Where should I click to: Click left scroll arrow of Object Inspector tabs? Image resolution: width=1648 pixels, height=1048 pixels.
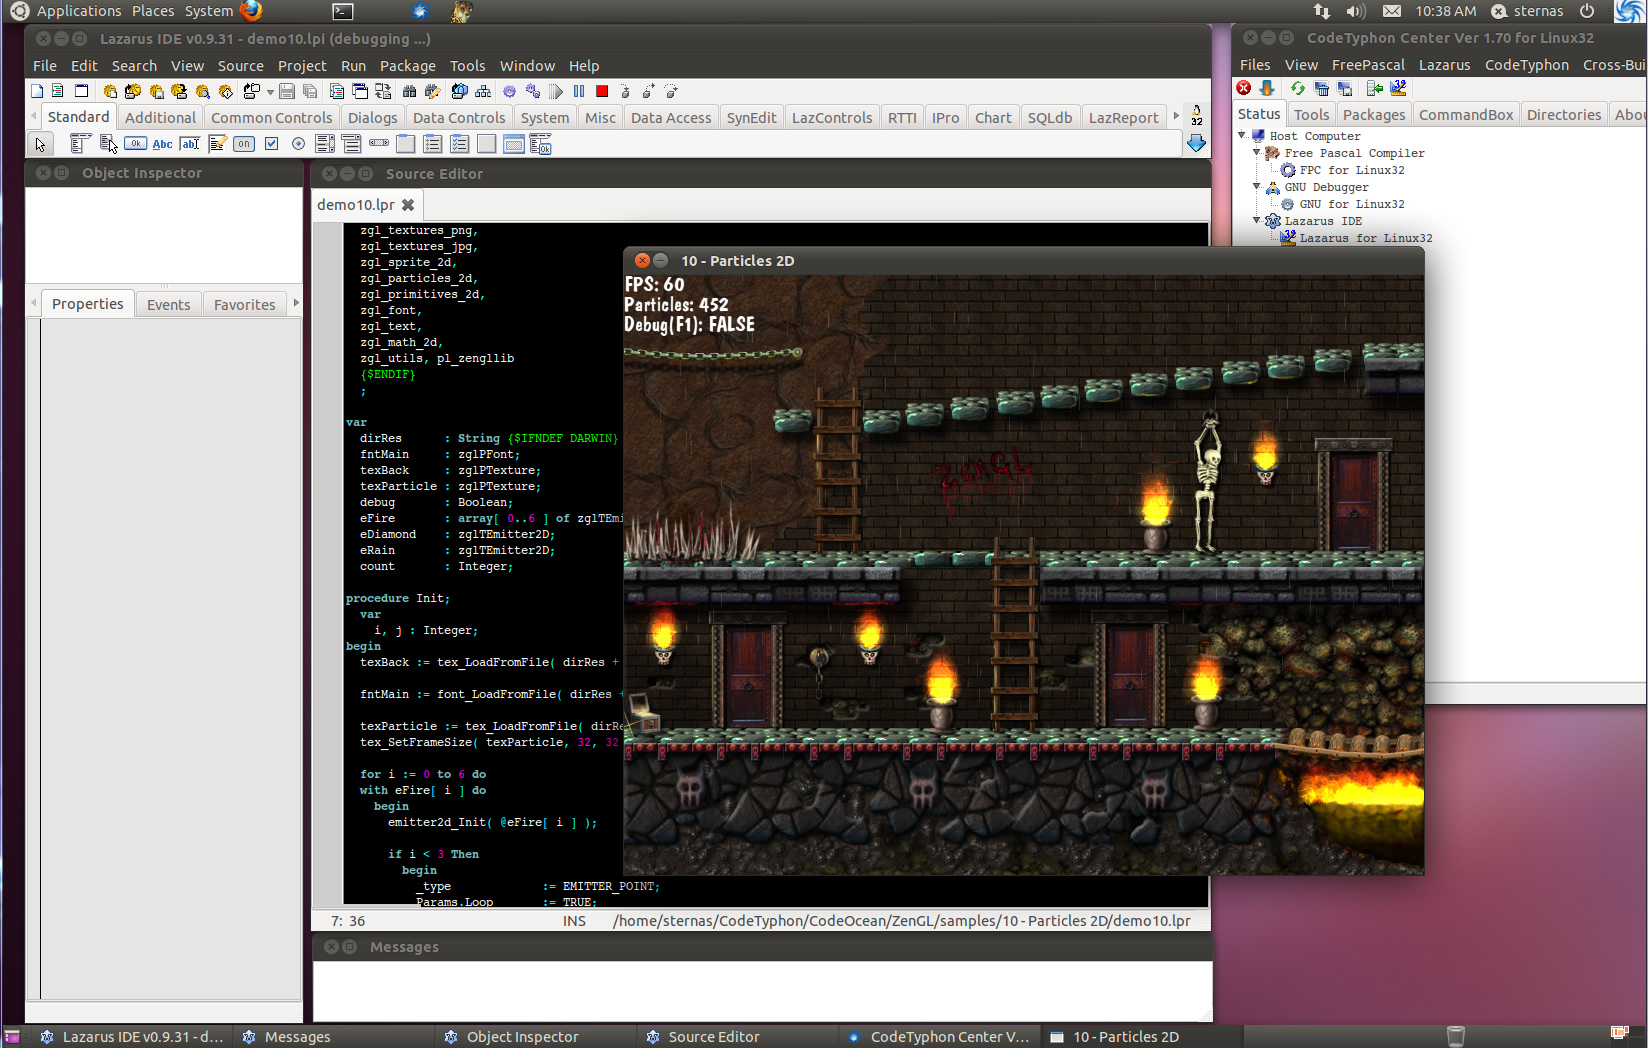33,303
